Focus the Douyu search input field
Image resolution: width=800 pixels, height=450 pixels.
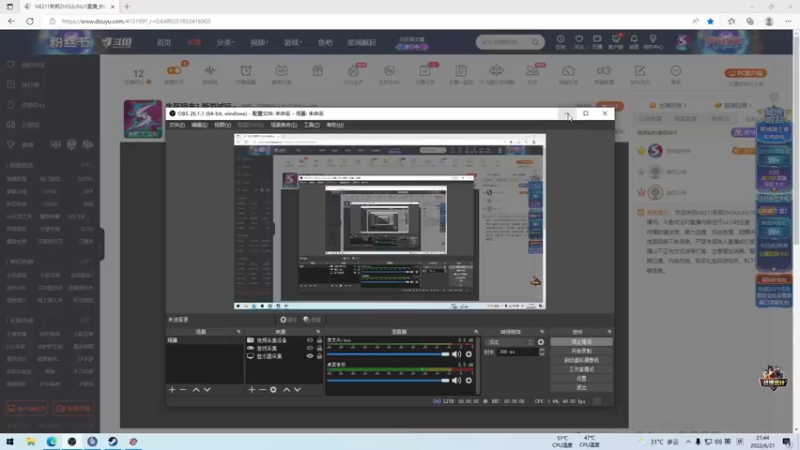(x=504, y=42)
